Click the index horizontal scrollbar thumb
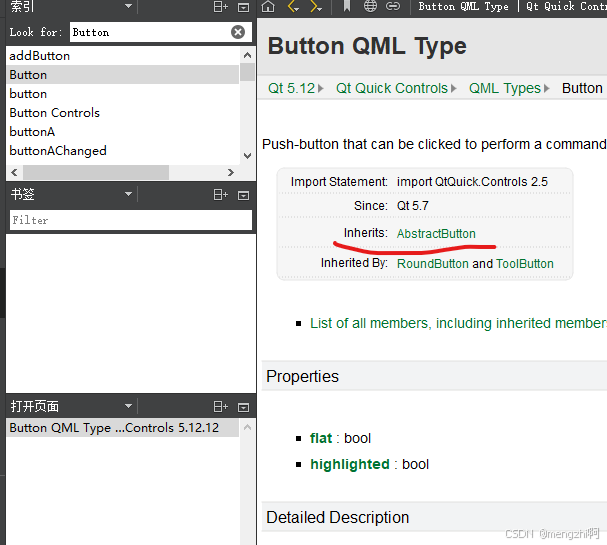Image resolution: width=607 pixels, height=545 pixels. (x=96, y=172)
